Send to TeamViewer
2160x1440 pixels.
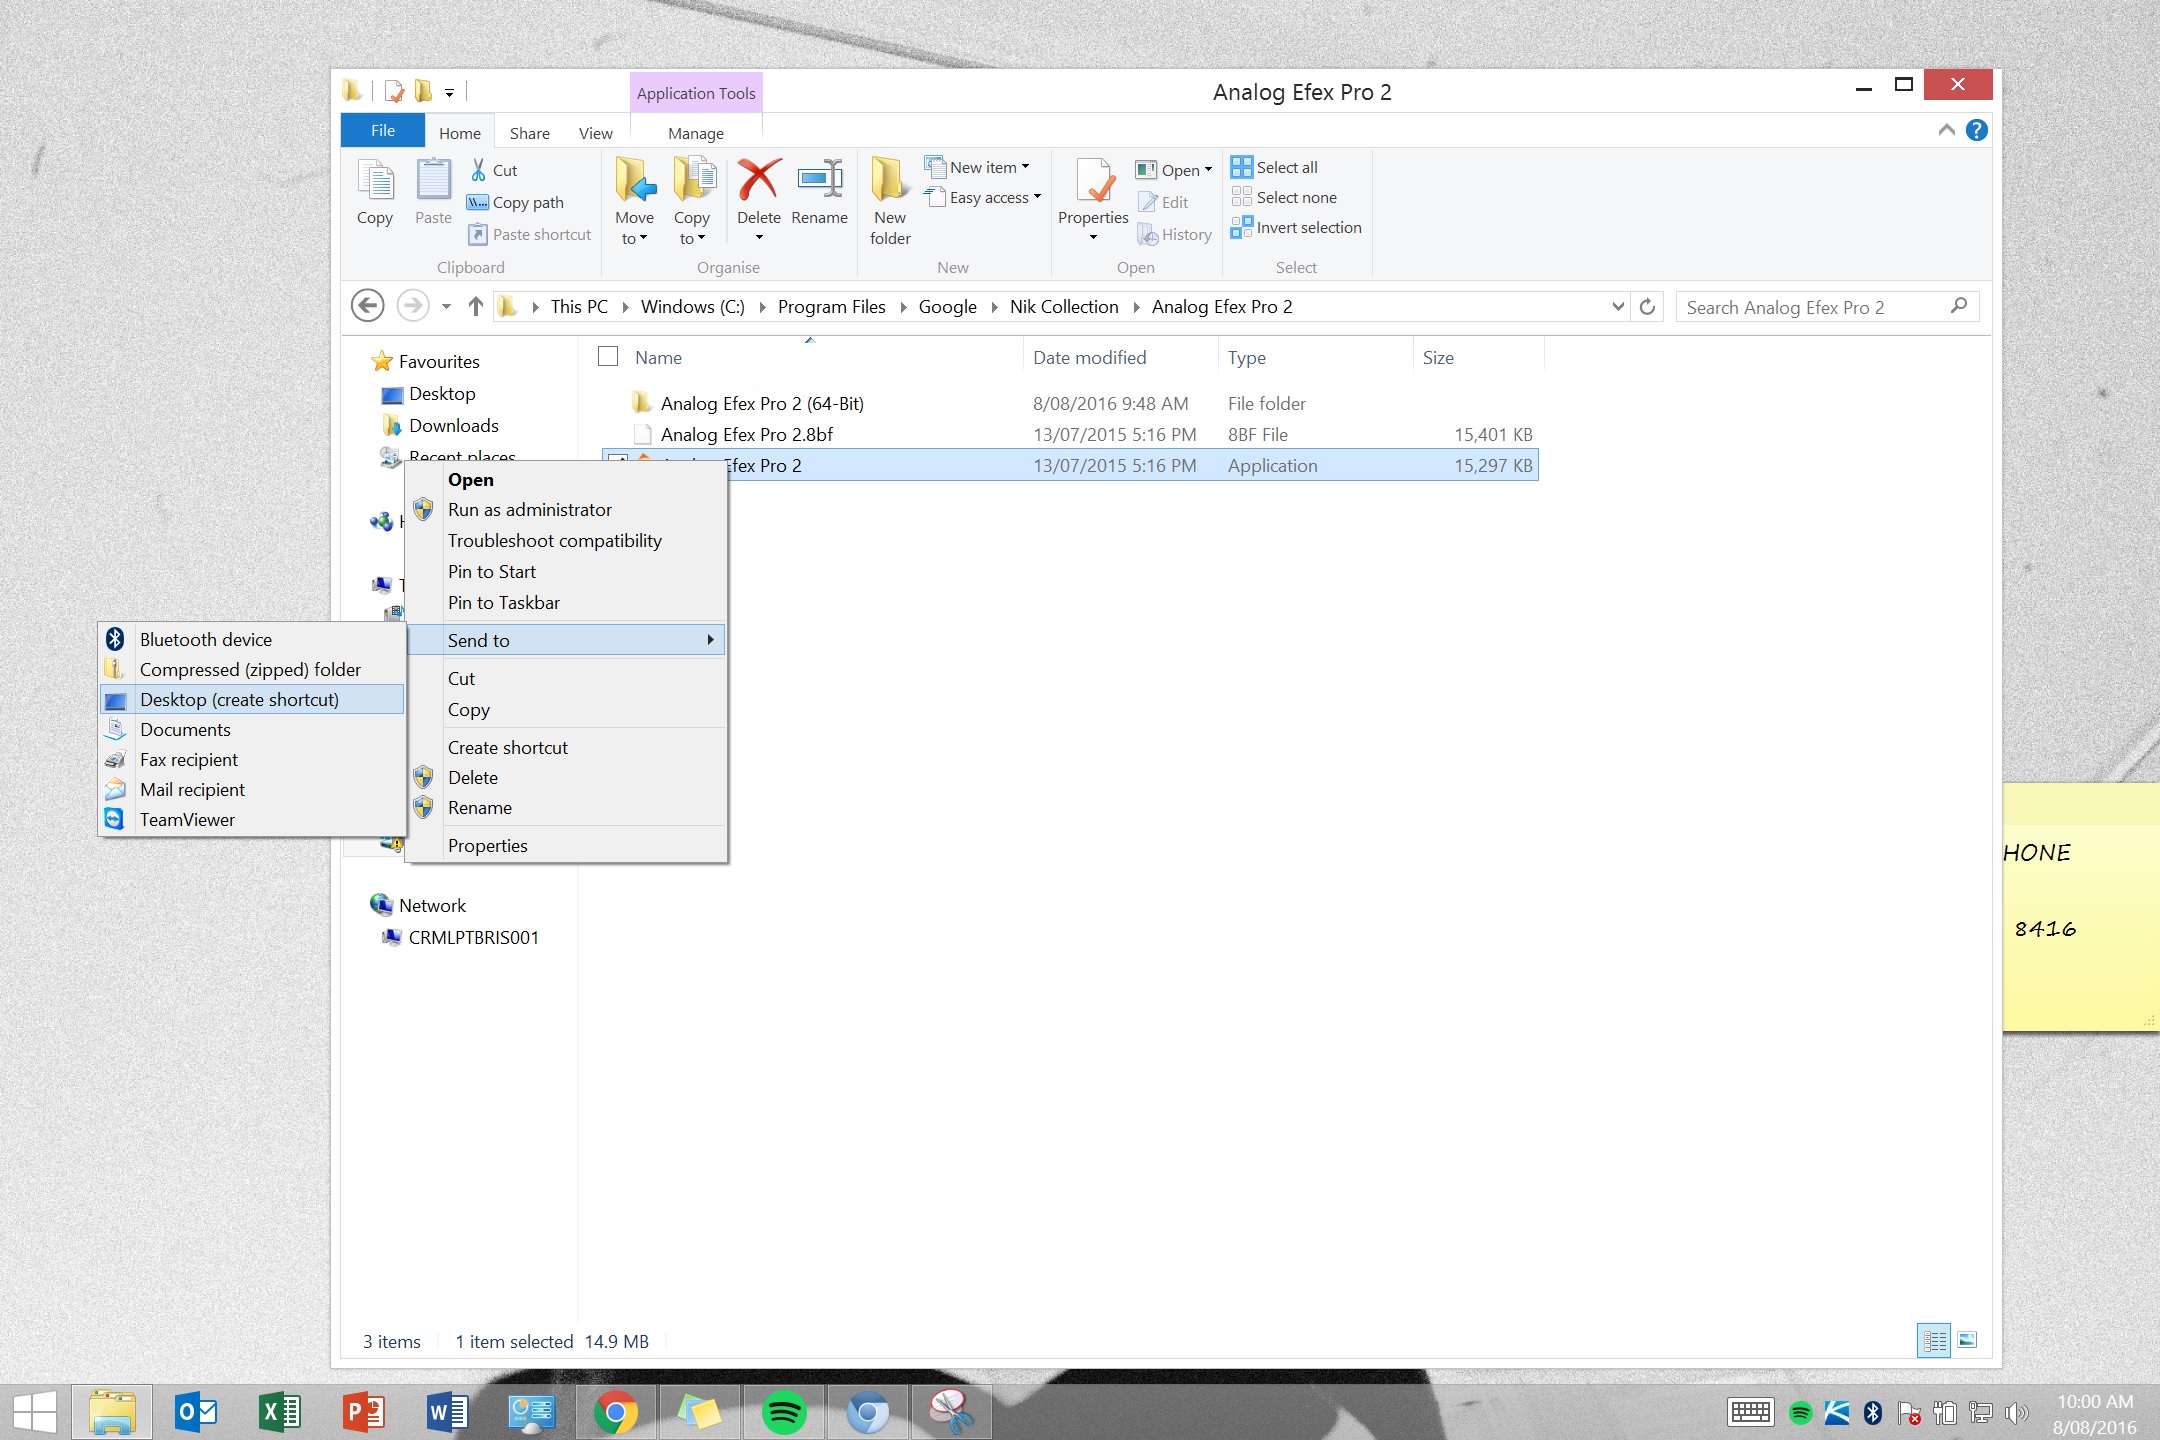click(x=252, y=819)
